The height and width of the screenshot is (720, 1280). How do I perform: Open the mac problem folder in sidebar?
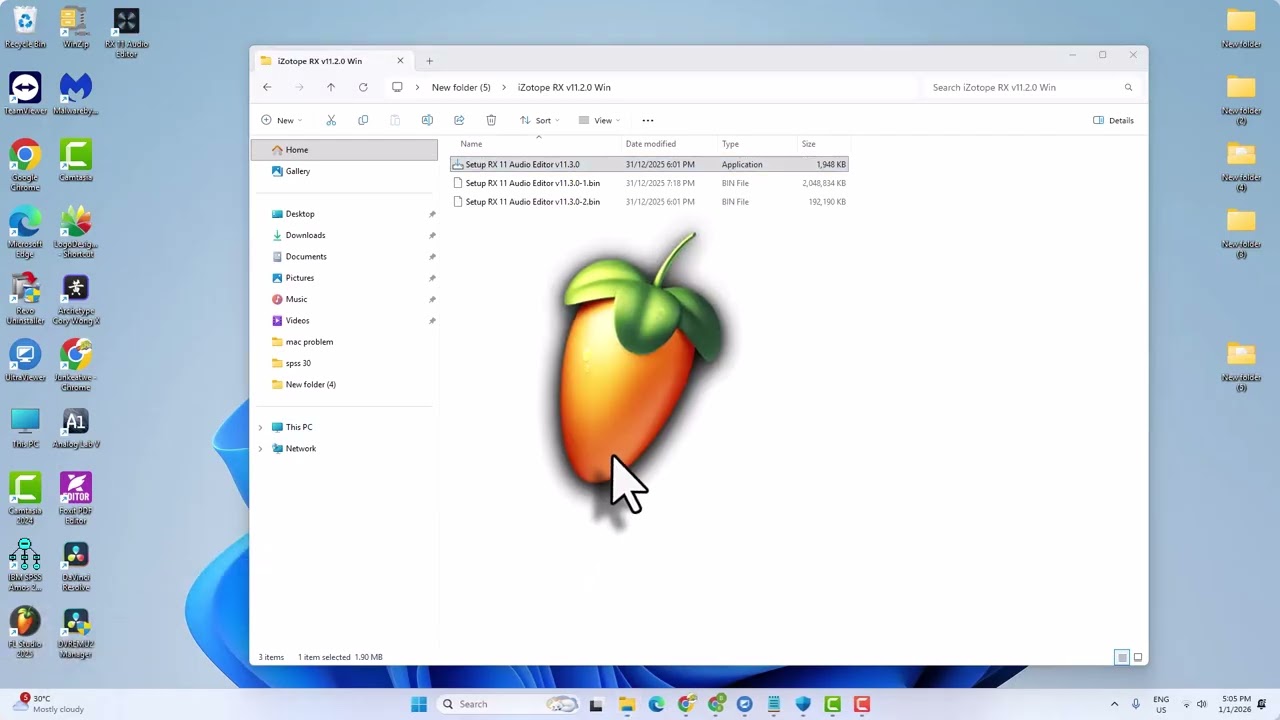point(344,342)
